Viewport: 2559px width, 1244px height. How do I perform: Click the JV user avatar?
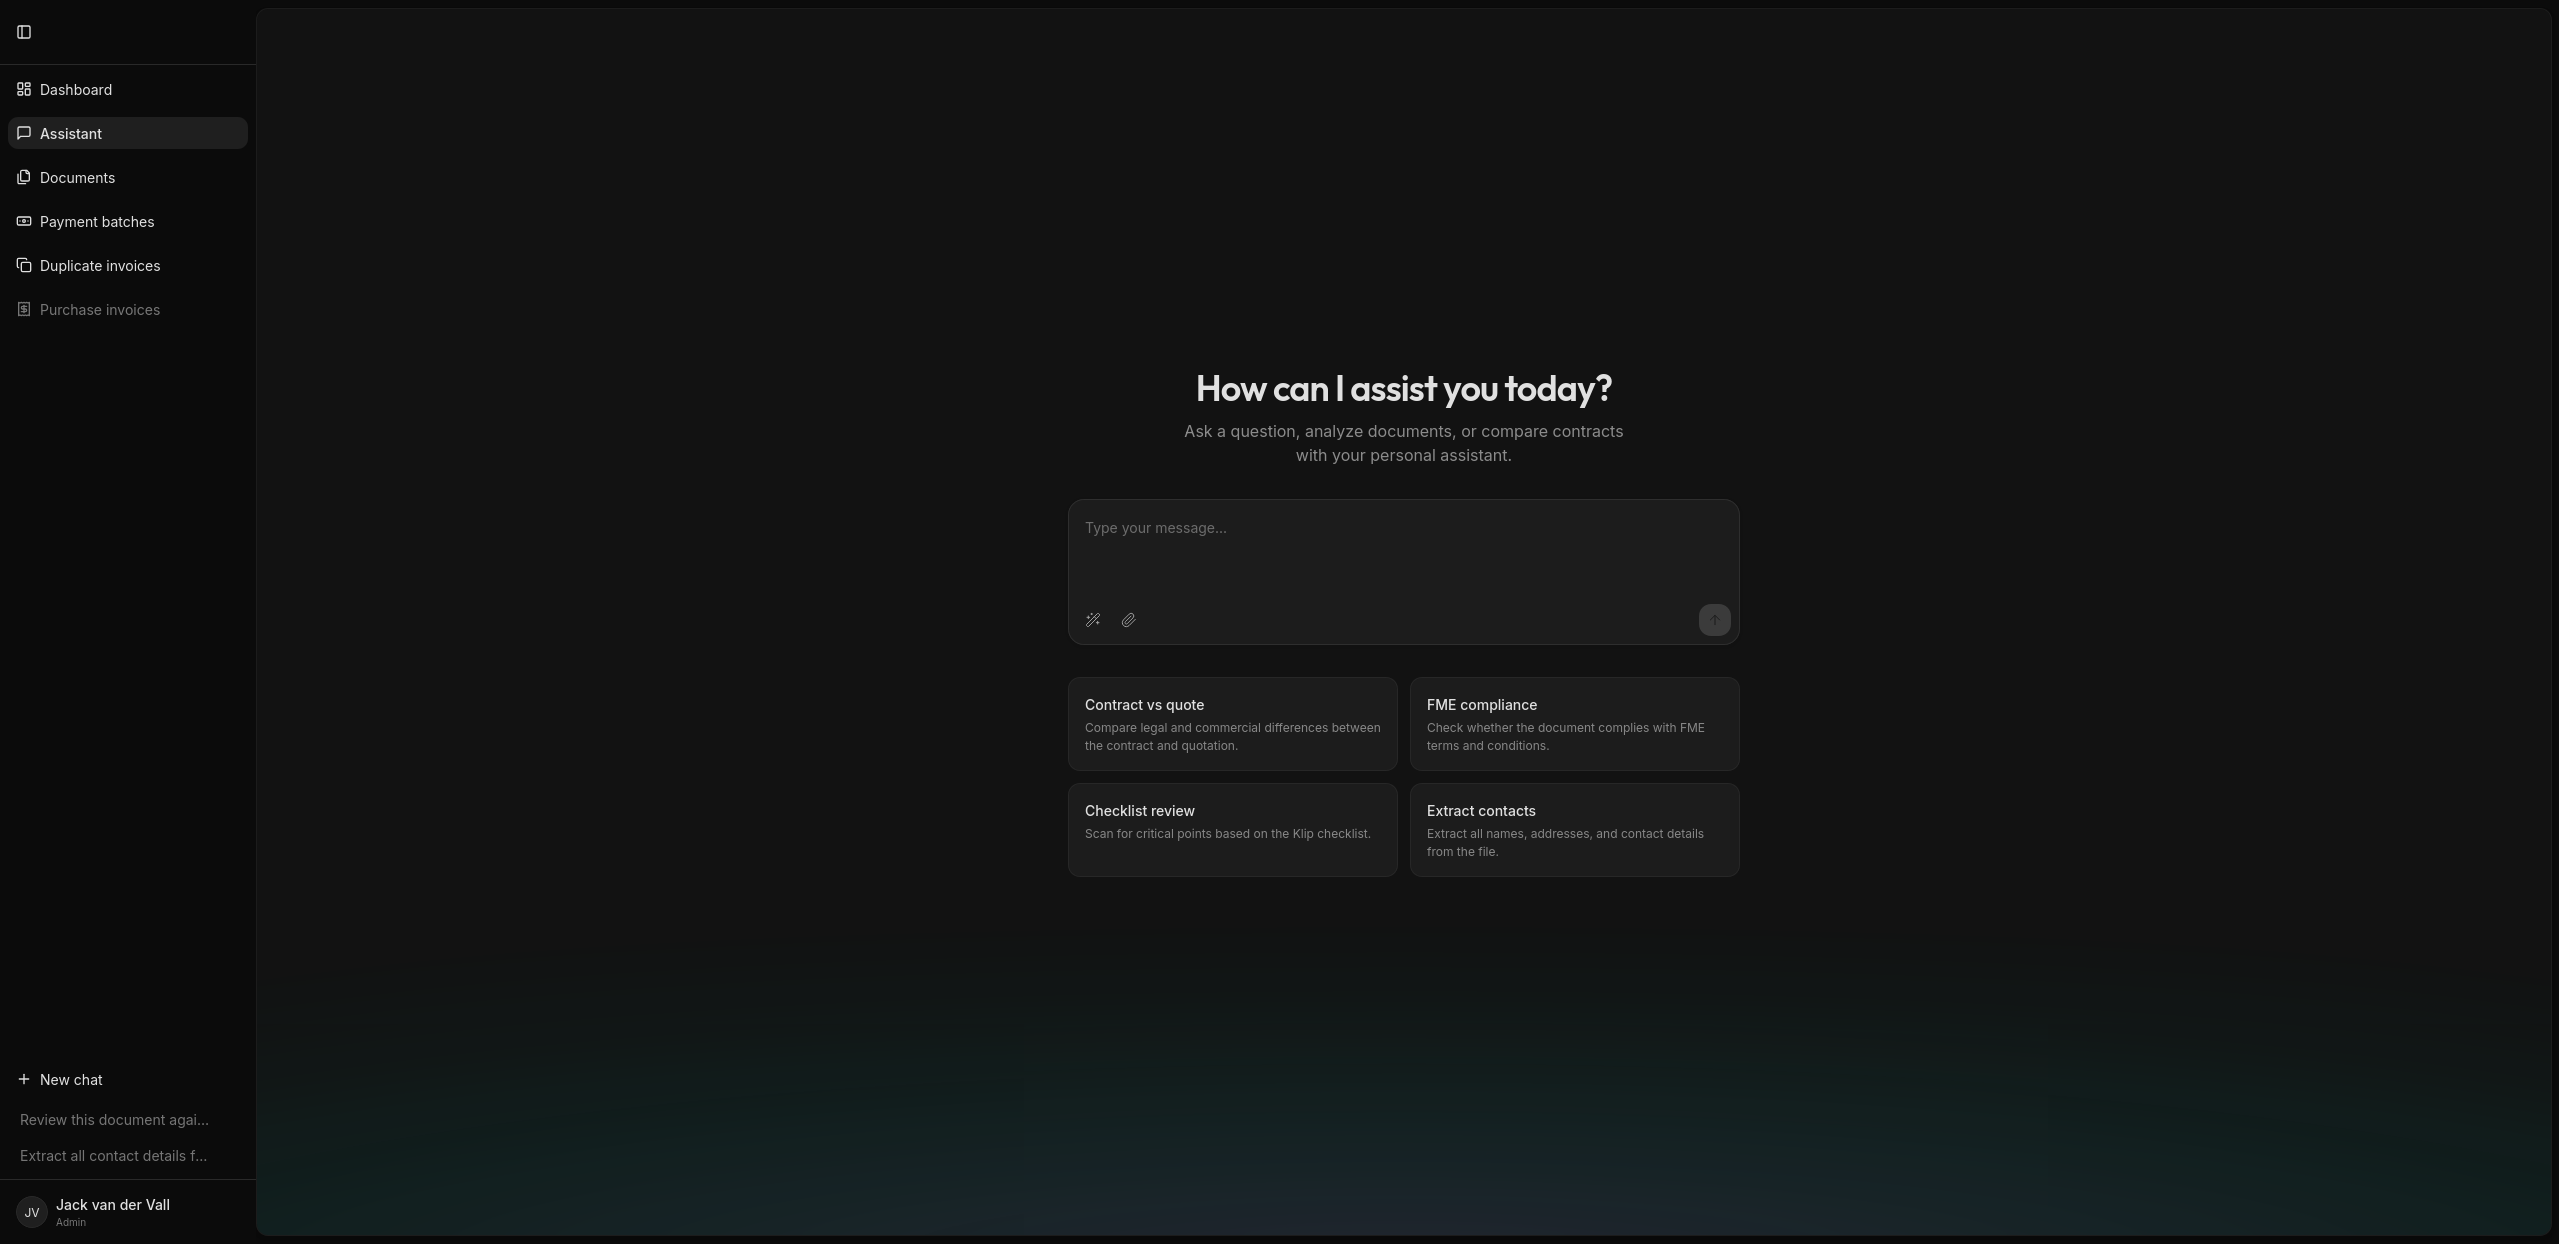pos(32,1212)
